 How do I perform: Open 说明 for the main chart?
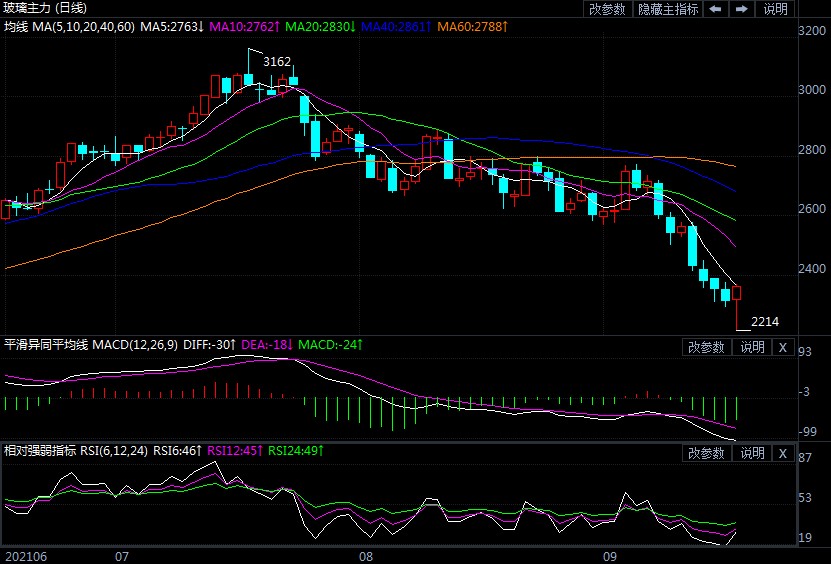point(776,9)
